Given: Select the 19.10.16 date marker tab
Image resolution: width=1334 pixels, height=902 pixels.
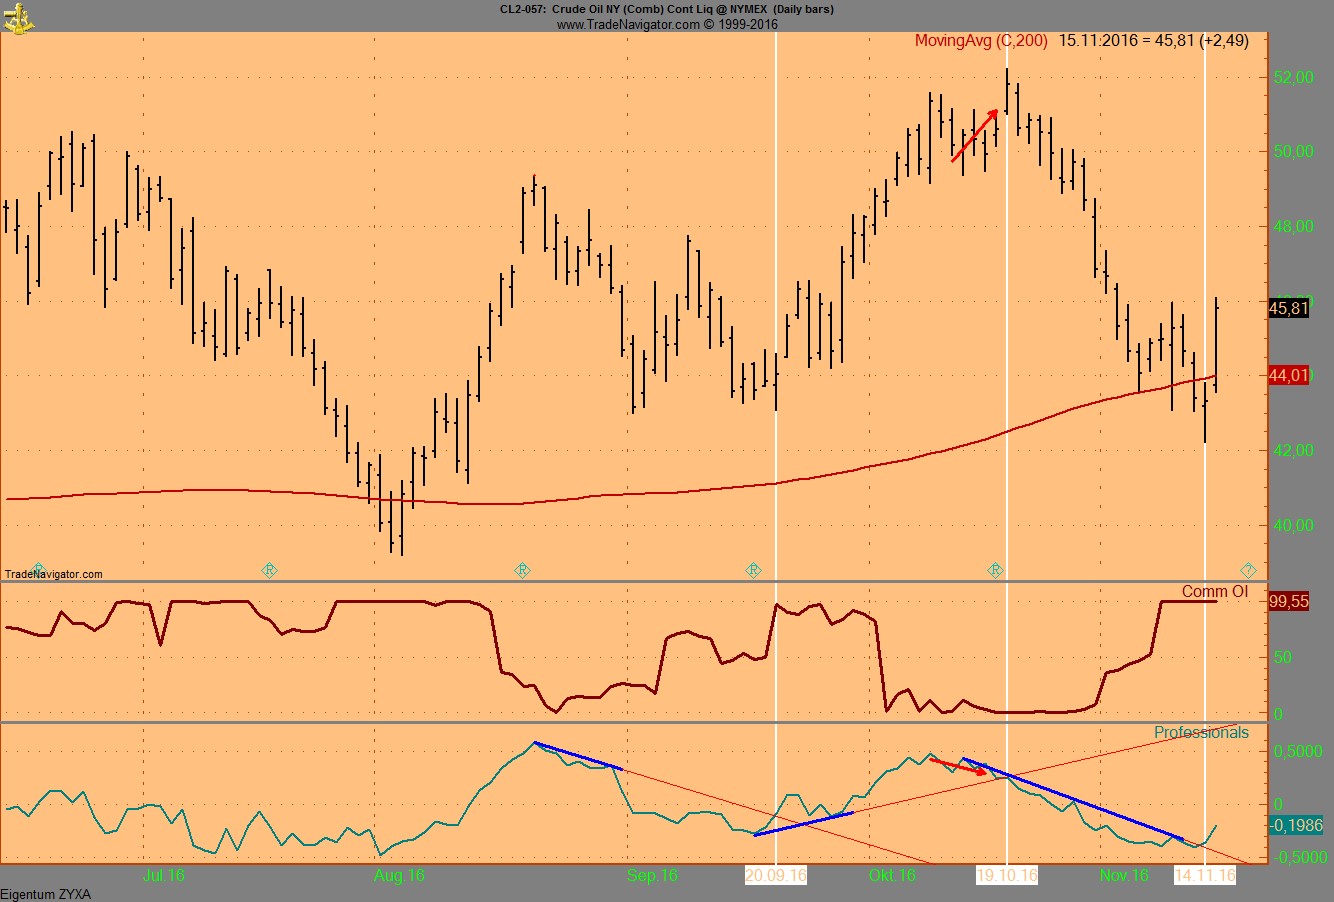Looking at the screenshot, I should click(1005, 872).
